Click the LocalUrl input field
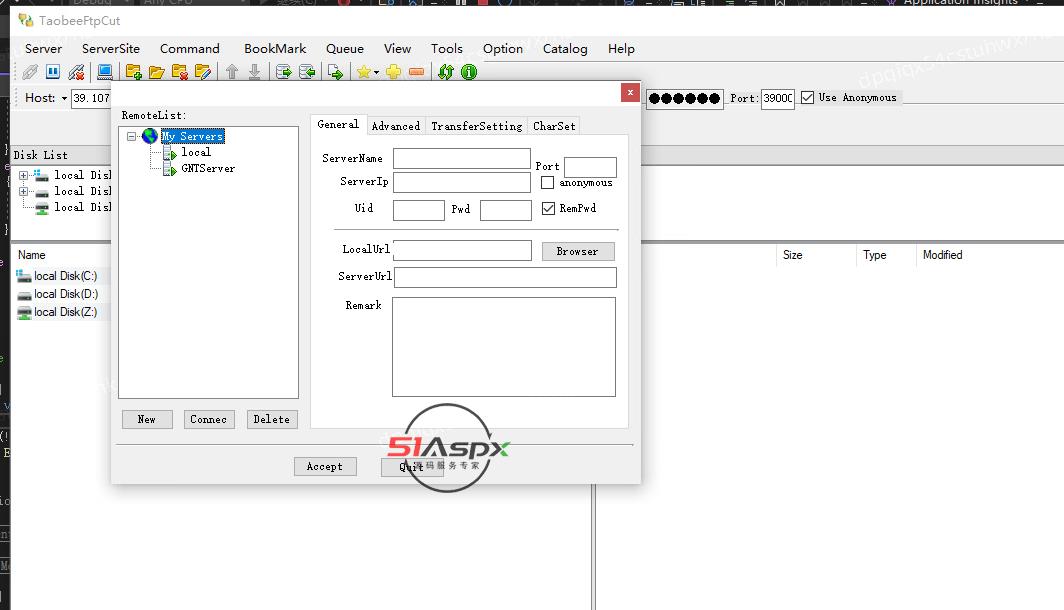Screen dimensions: 1064x610 point(463,250)
